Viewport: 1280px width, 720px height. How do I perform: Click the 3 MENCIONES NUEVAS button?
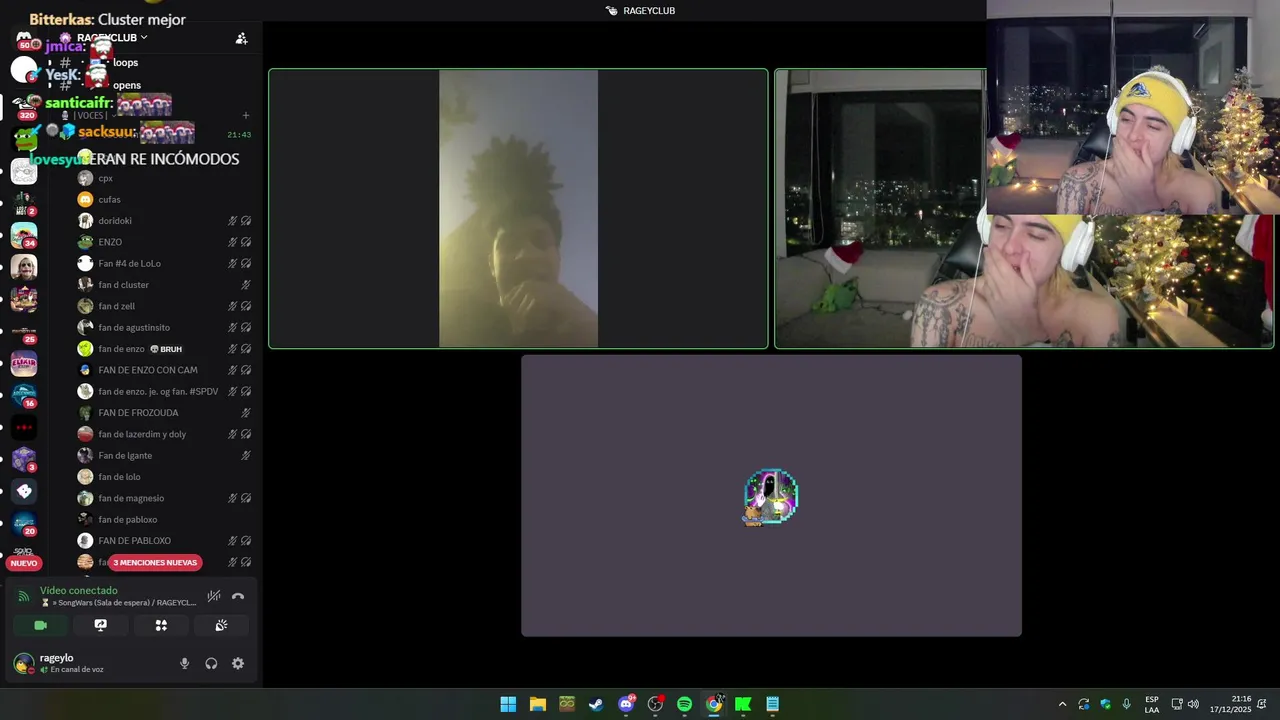(155, 563)
